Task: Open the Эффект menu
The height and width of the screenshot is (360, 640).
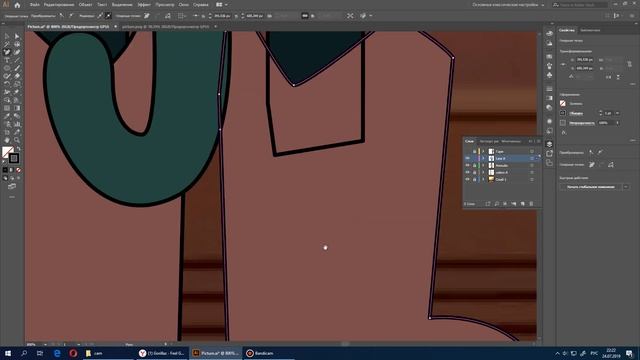Action: [x=144, y=5]
